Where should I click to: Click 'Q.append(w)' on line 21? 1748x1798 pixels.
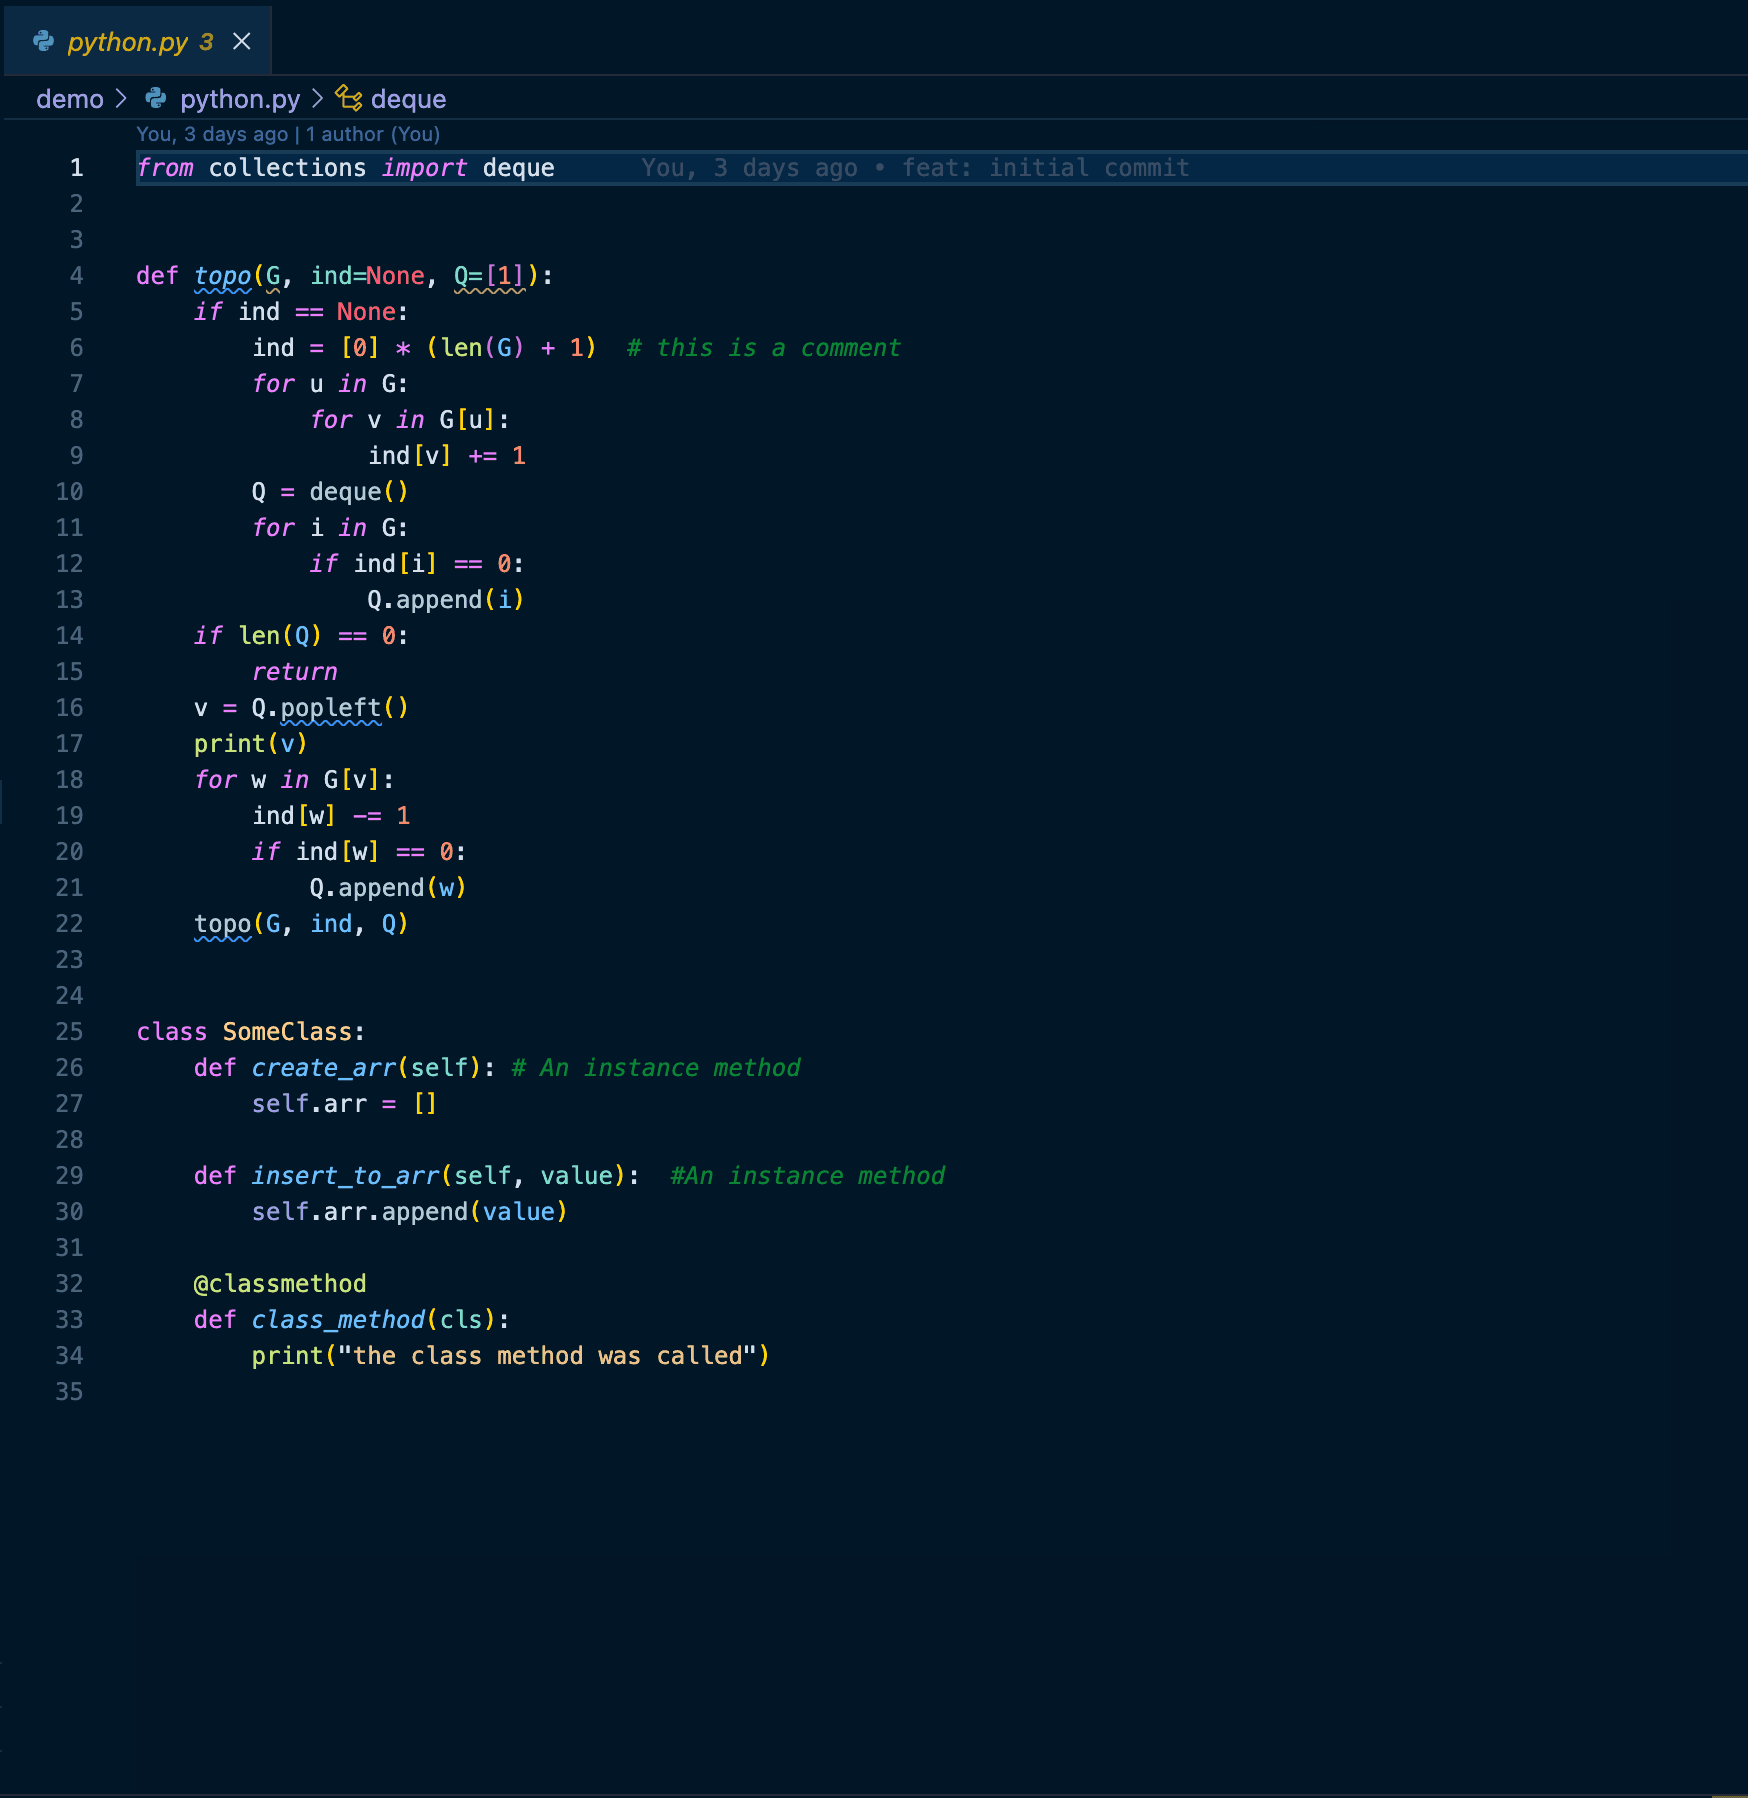click(x=388, y=888)
